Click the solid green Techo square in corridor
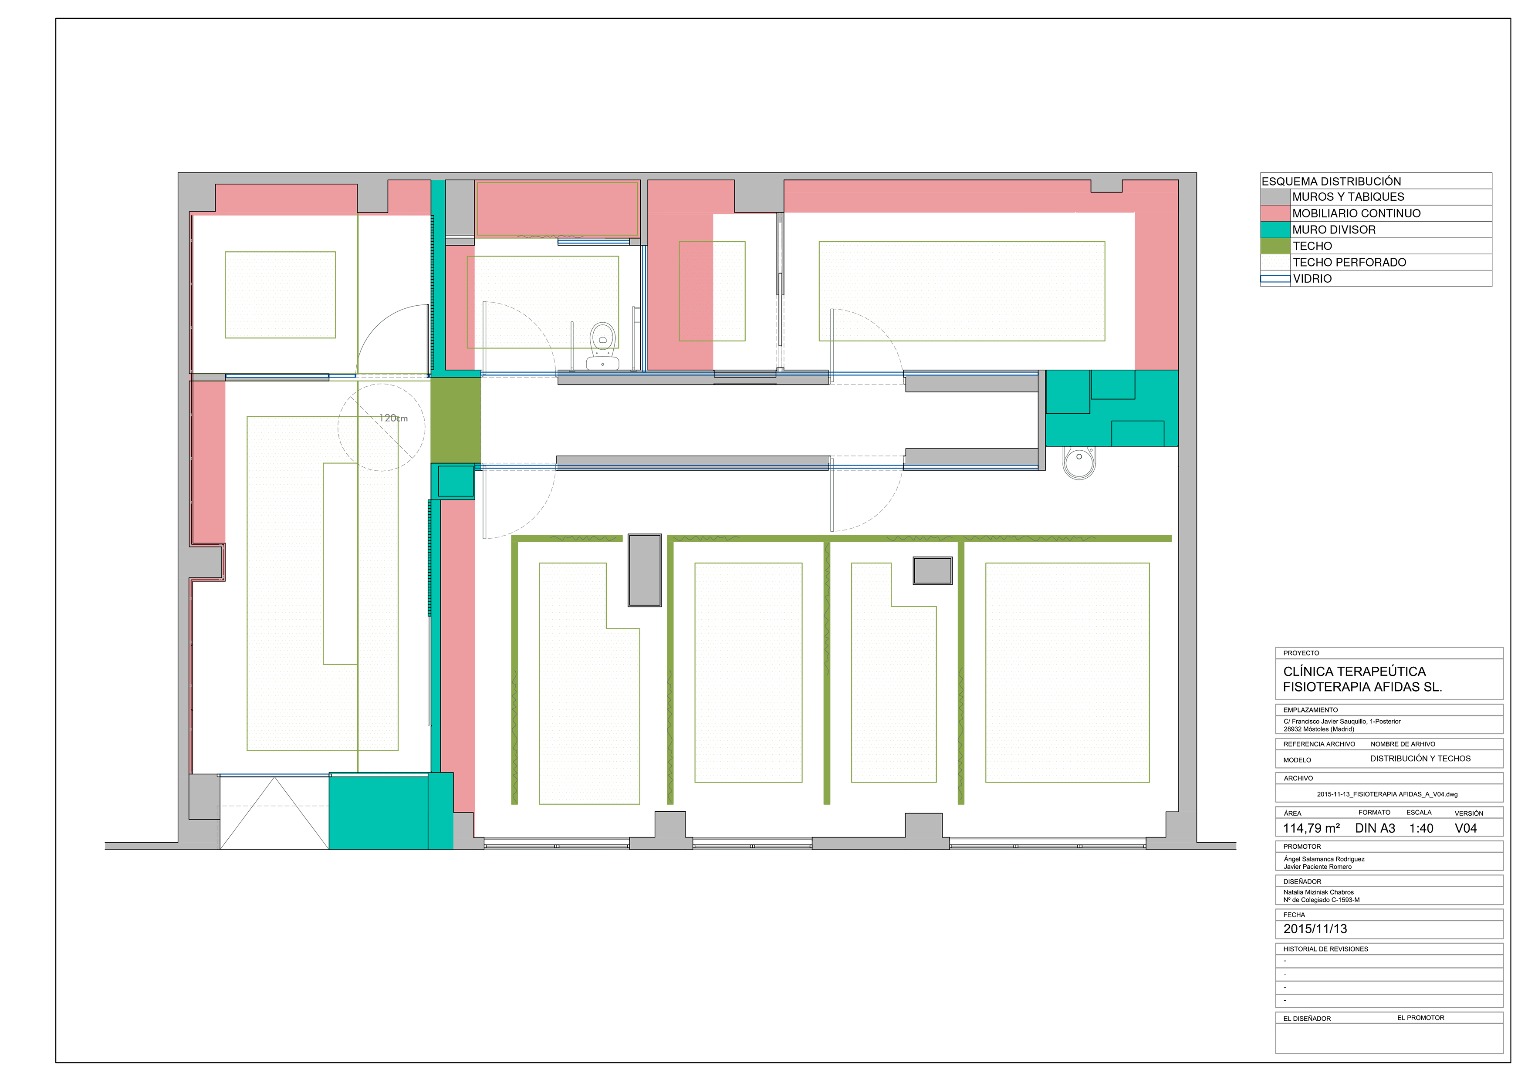The width and height of the screenshot is (1528, 1080). click(x=455, y=419)
